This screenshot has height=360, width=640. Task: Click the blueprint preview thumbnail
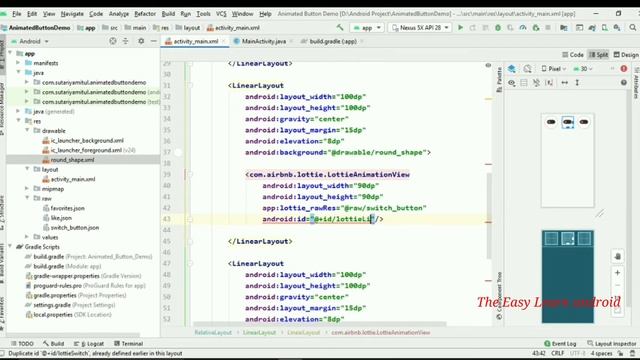[x=567, y=276]
